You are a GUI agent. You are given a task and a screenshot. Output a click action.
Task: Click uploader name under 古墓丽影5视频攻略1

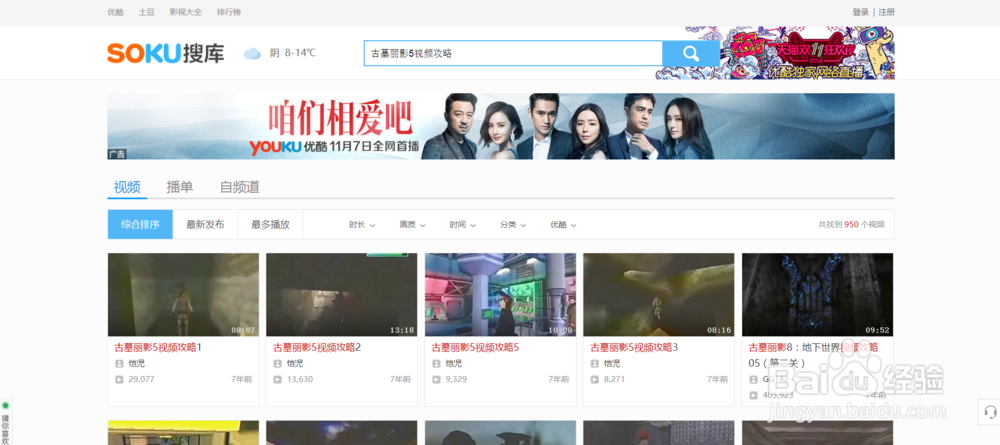pyautogui.click(x=136, y=363)
